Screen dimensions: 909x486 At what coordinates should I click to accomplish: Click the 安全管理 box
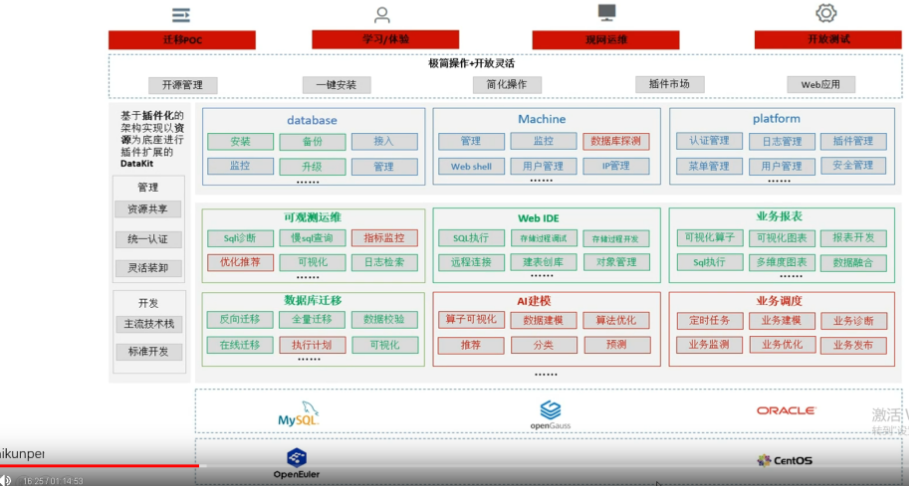[x=853, y=166]
